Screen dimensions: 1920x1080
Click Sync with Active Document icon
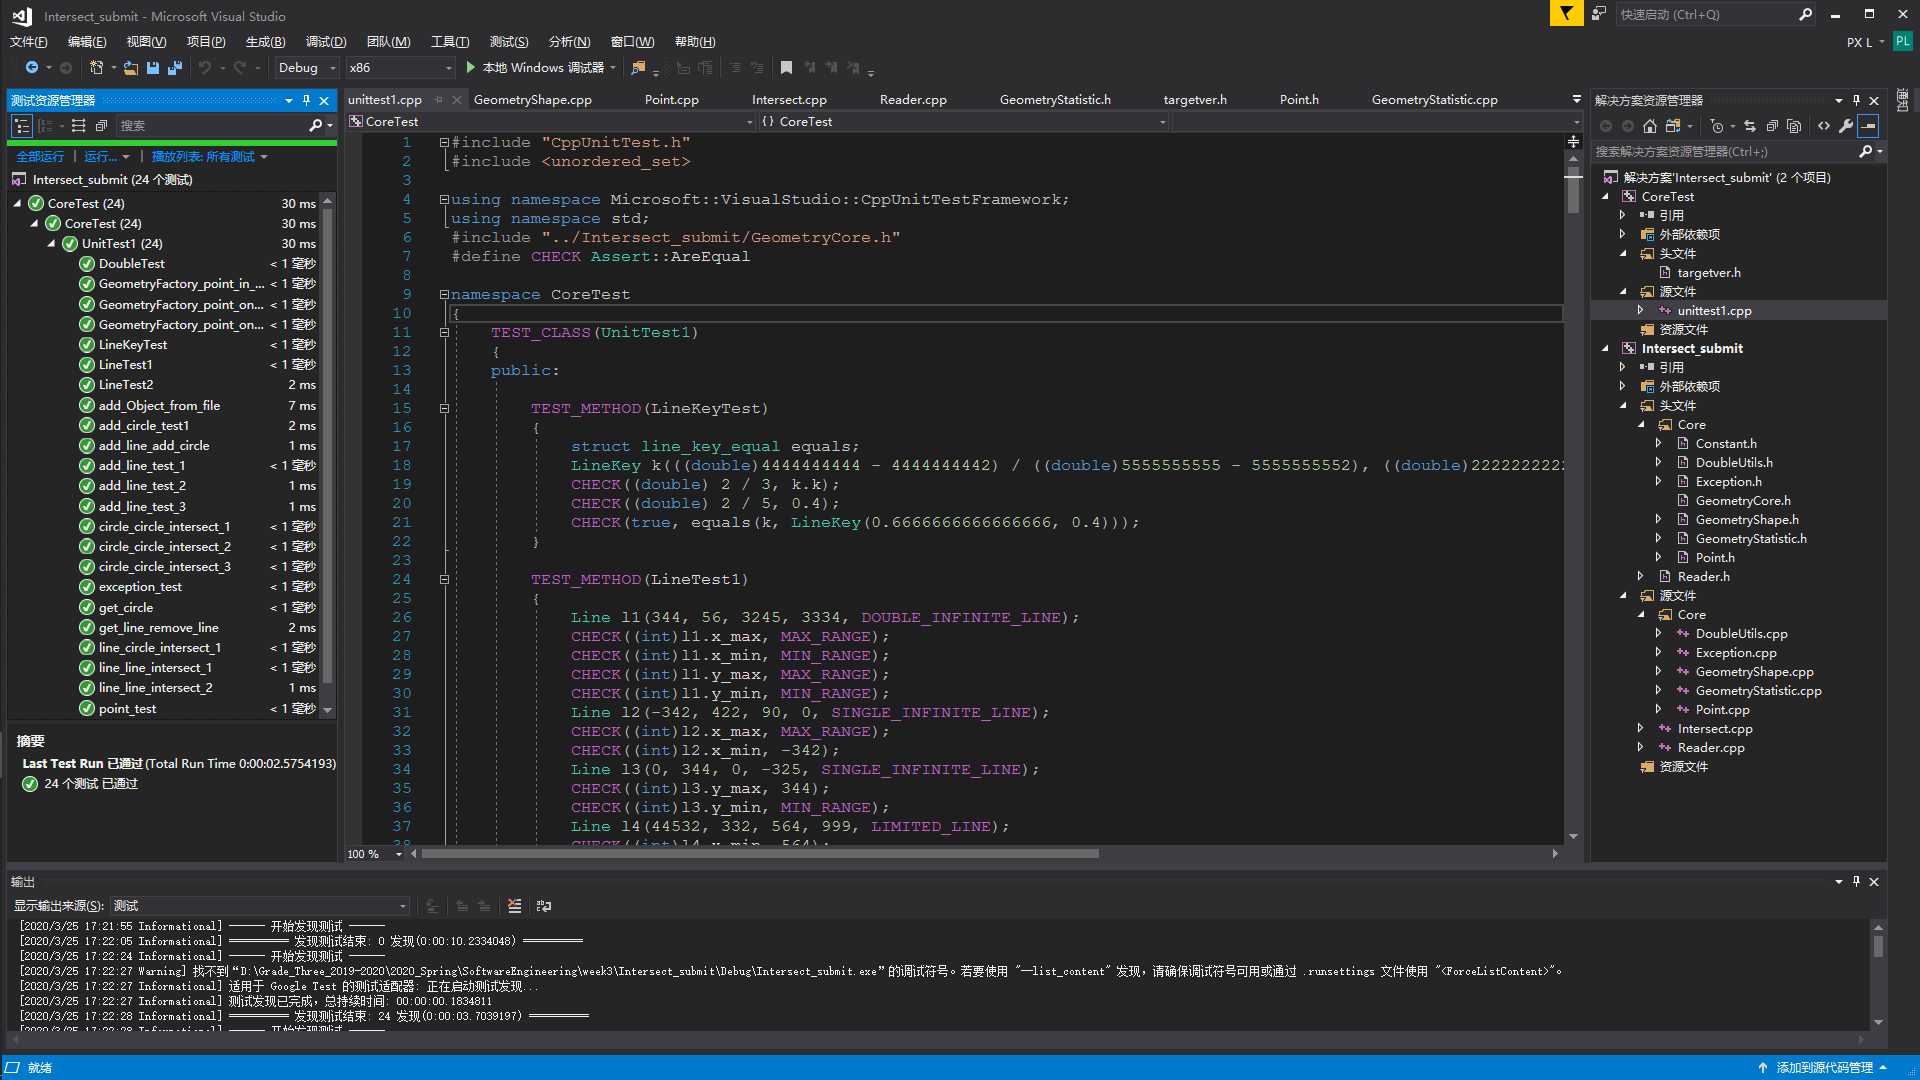click(x=1750, y=126)
